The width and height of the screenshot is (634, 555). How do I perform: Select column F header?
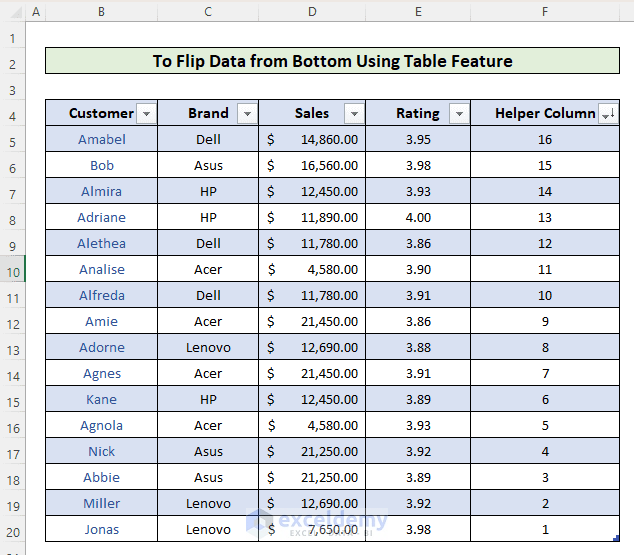(x=545, y=12)
